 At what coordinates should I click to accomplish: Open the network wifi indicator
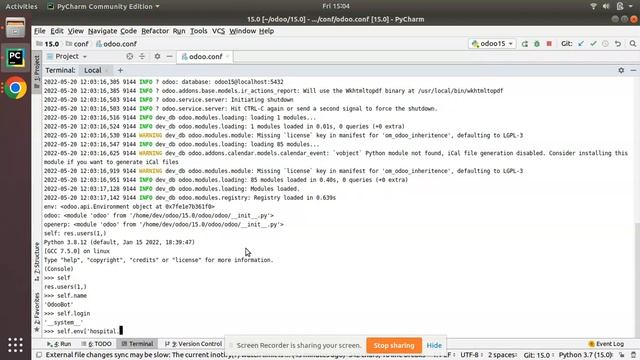[593, 6]
